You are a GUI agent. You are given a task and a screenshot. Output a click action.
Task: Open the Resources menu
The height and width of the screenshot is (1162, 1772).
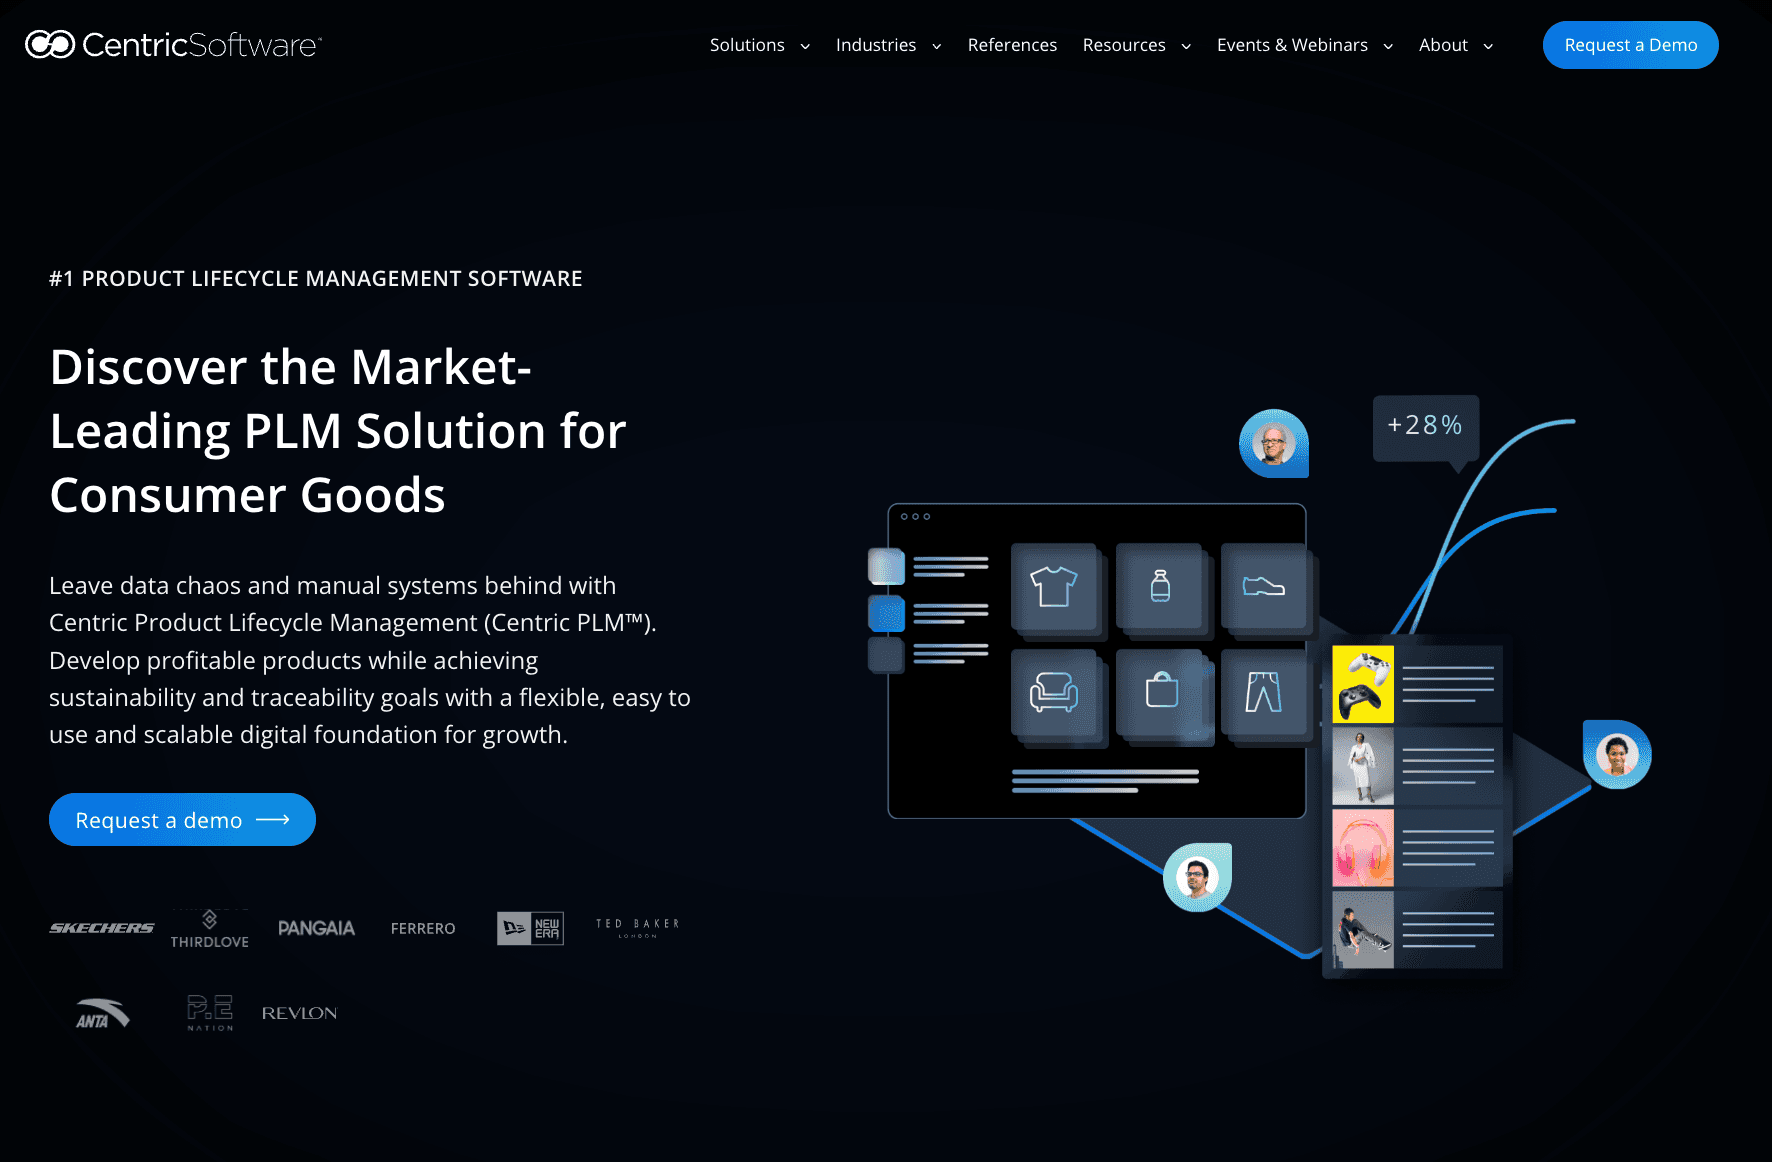coord(1124,45)
